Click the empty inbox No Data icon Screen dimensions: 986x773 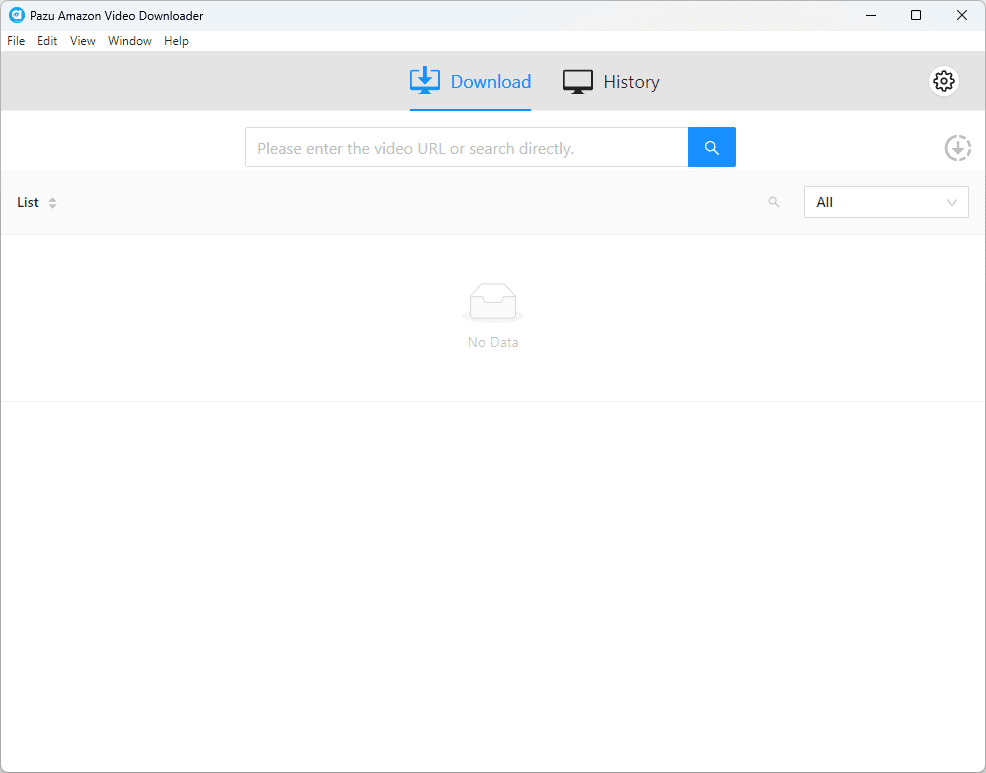click(x=493, y=302)
